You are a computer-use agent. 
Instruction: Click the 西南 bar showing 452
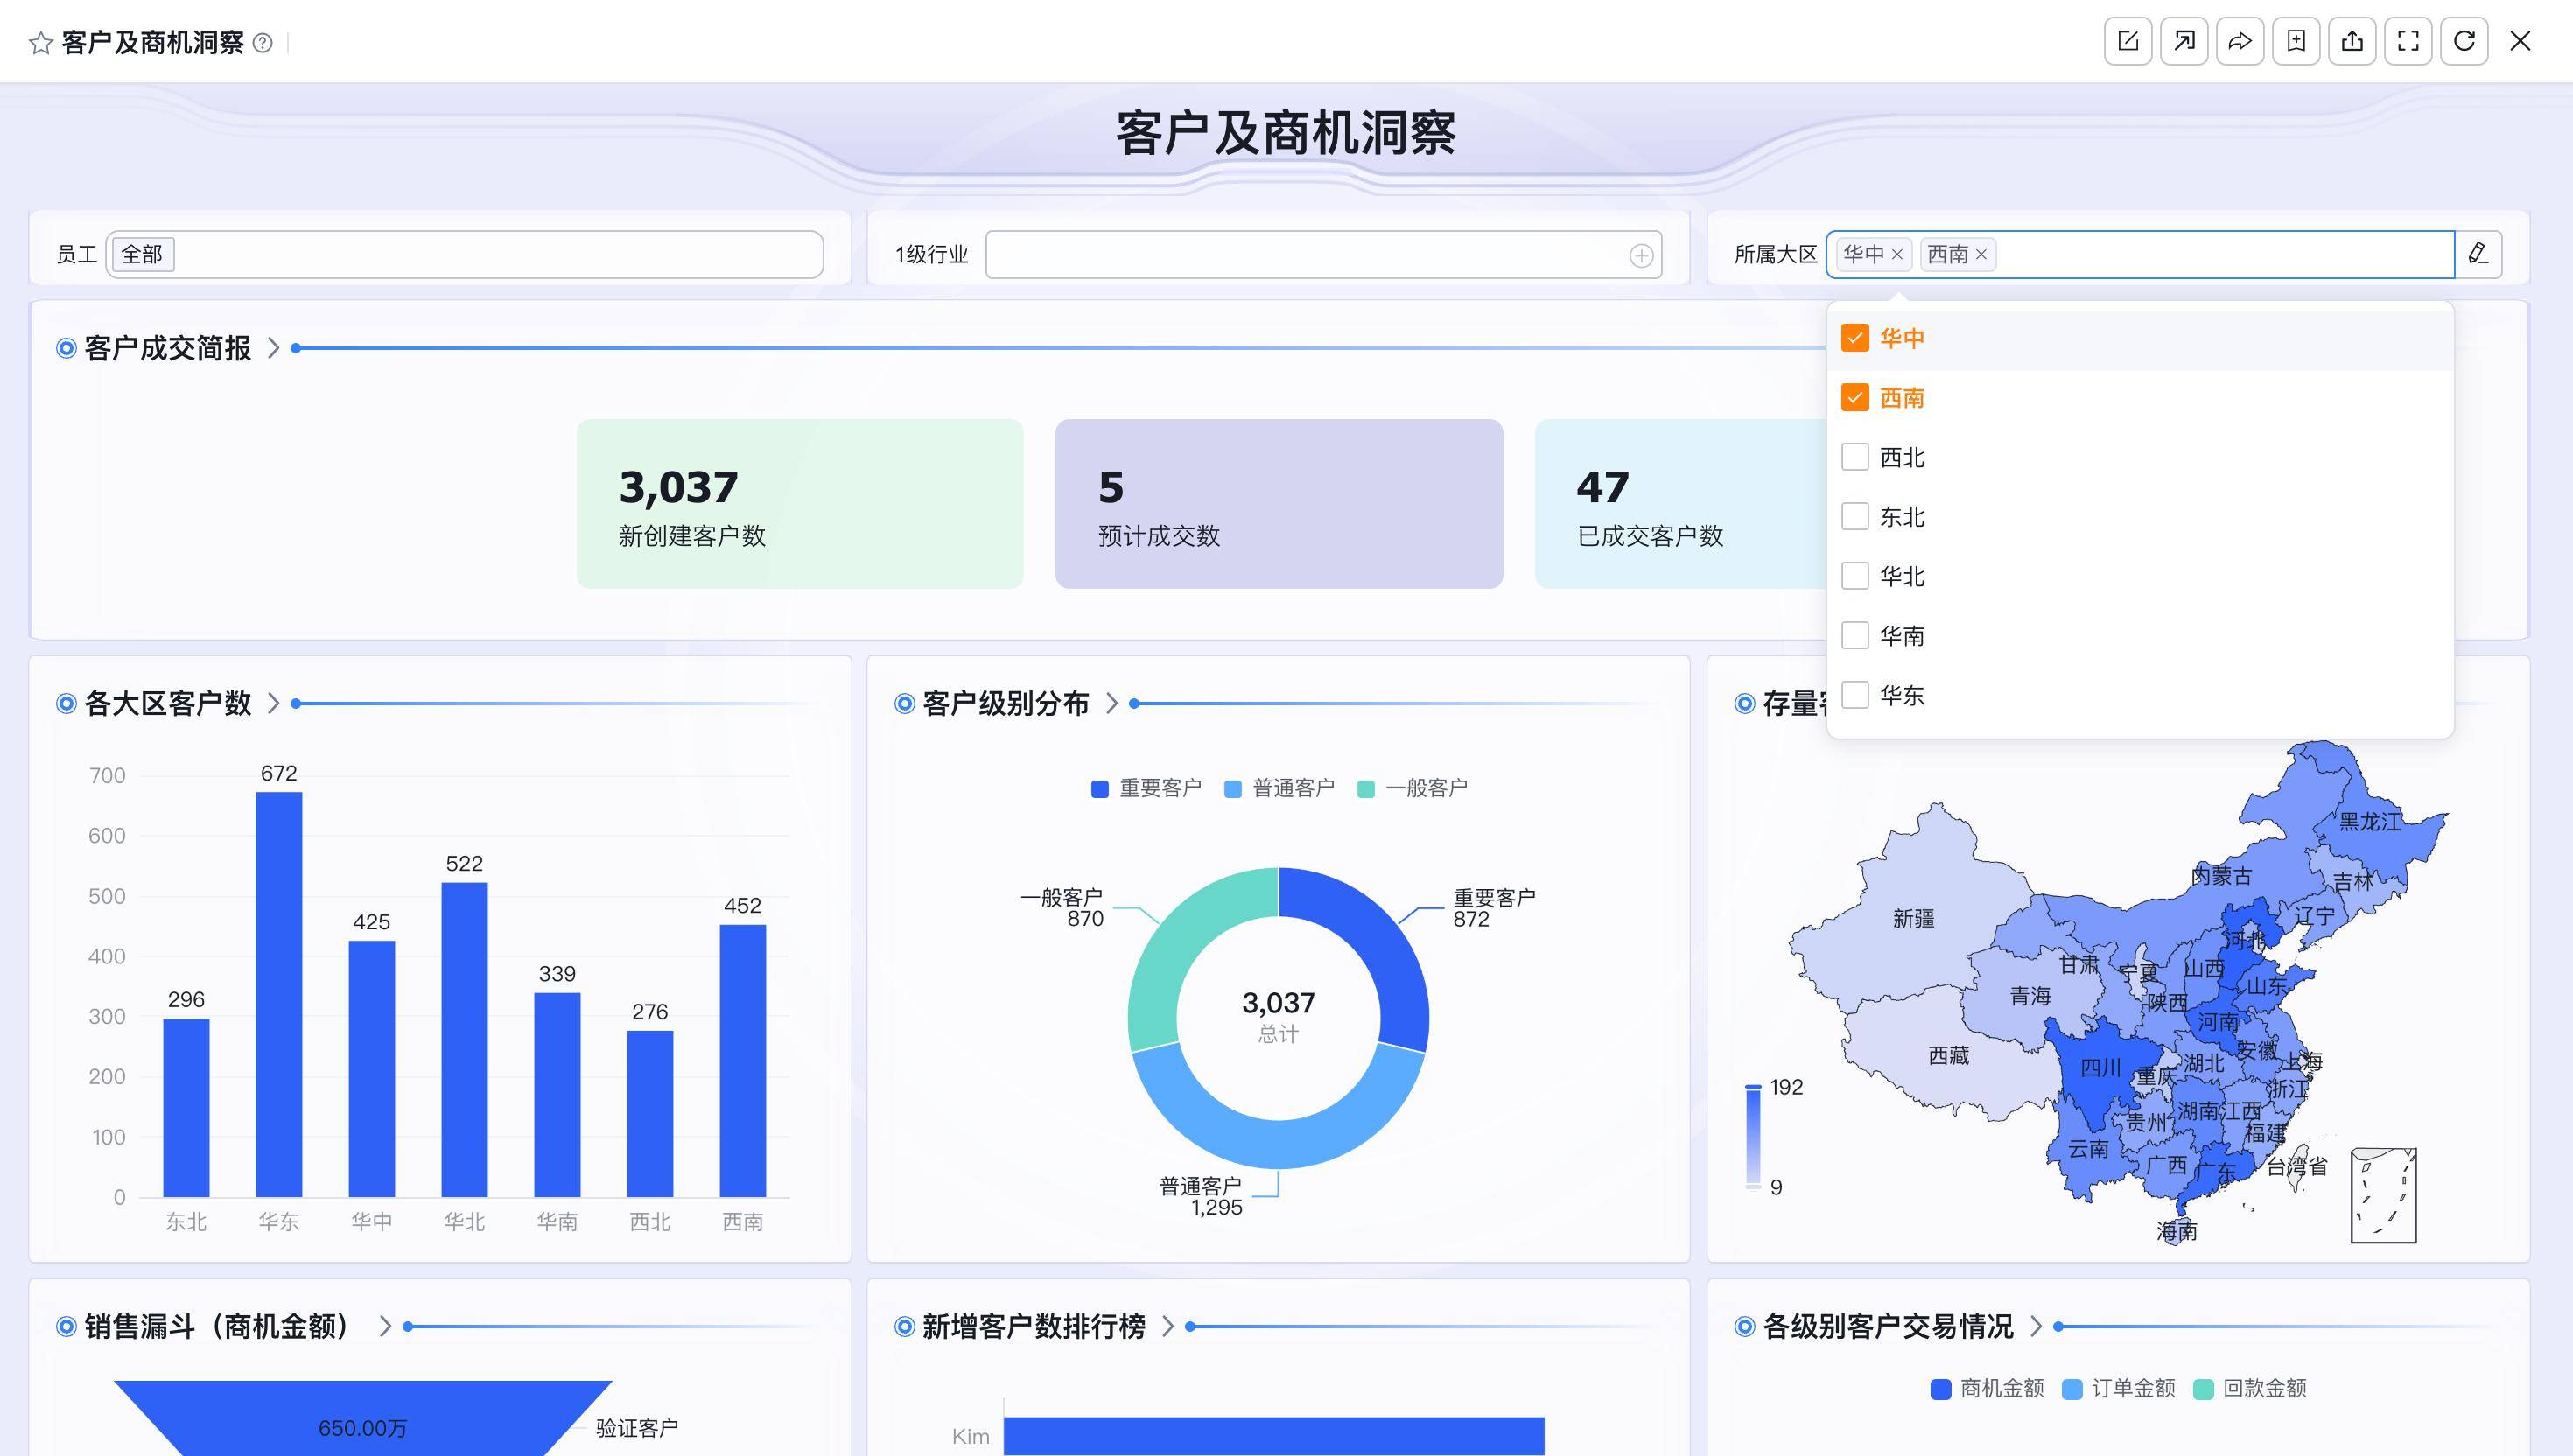pyautogui.click(x=743, y=1061)
